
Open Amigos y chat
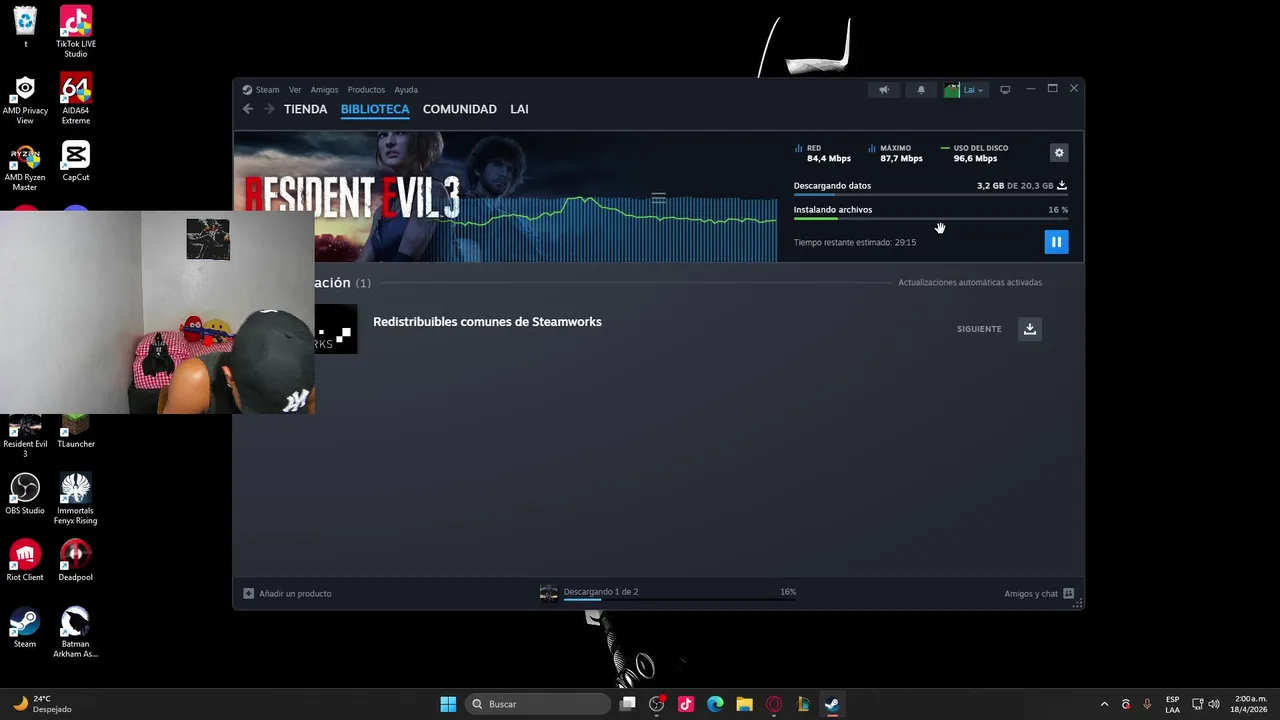click(x=1039, y=594)
